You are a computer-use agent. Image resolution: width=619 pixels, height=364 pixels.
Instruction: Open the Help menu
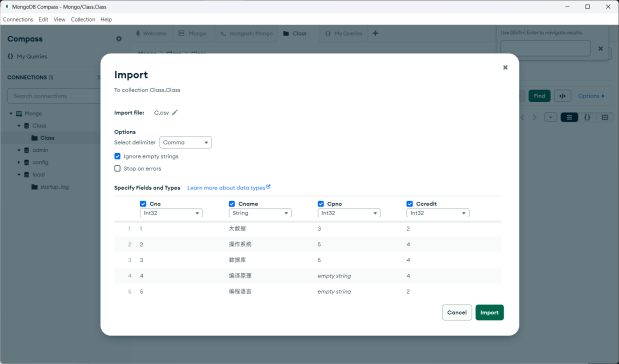106,19
